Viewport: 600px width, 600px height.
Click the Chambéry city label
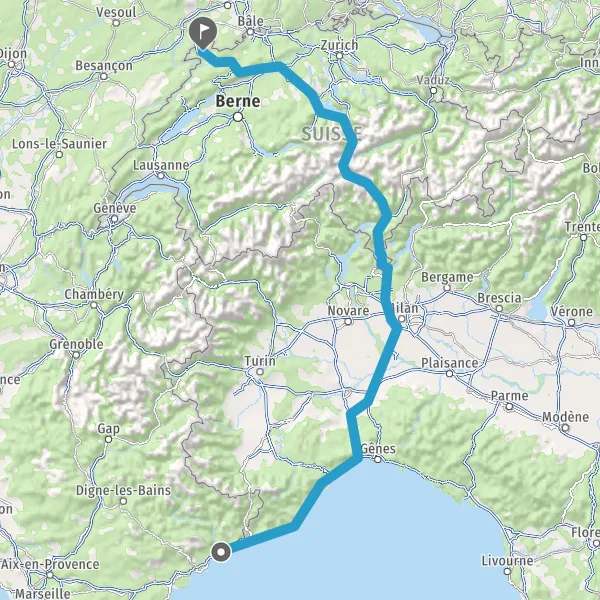(x=94, y=294)
